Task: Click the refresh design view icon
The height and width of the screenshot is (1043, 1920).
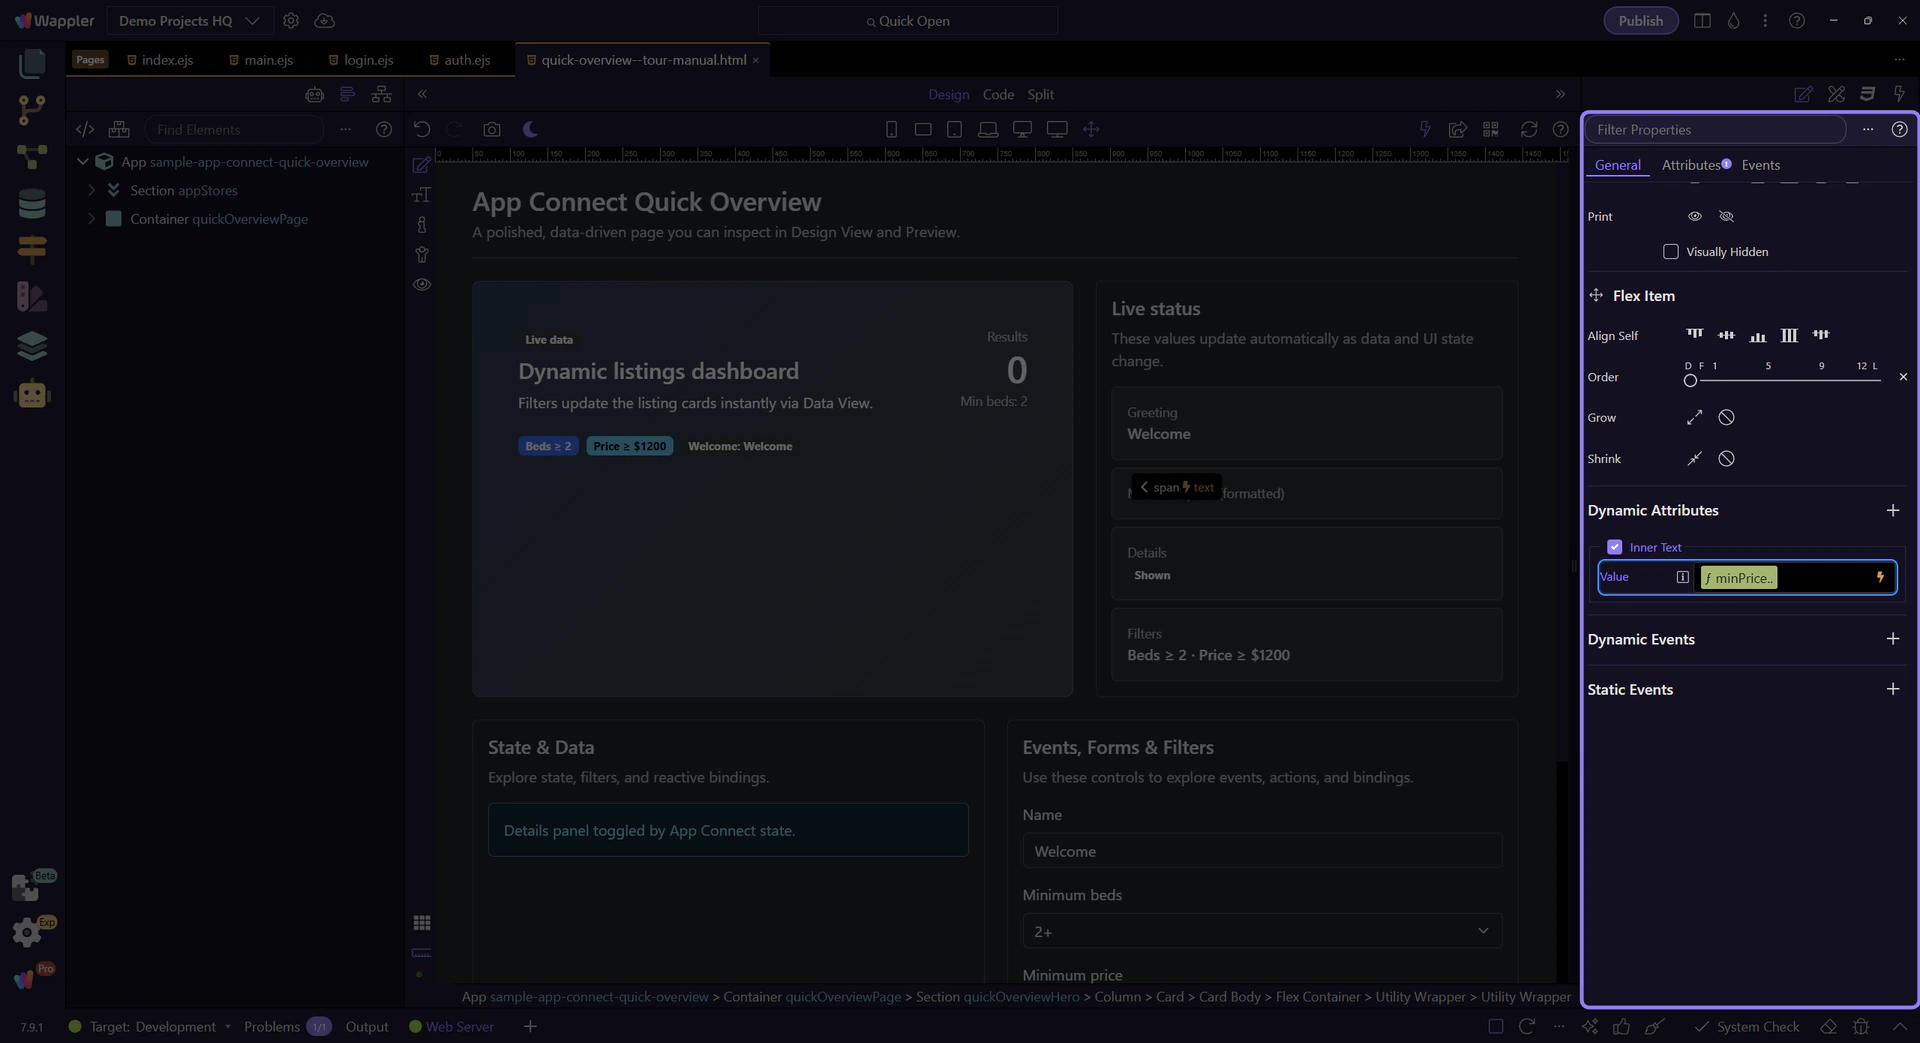Action: pos(1528,129)
